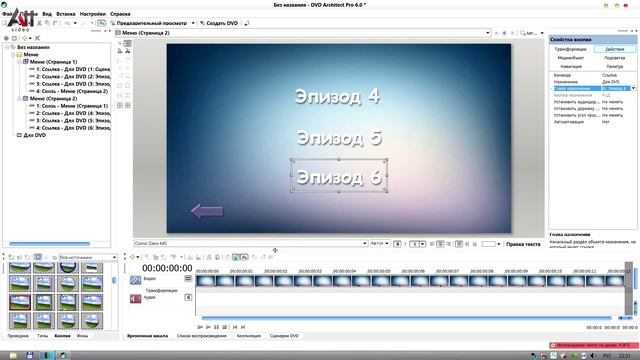This screenshot has height=360, width=640.
Task: Open the Справка menu
Action: point(120,14)
